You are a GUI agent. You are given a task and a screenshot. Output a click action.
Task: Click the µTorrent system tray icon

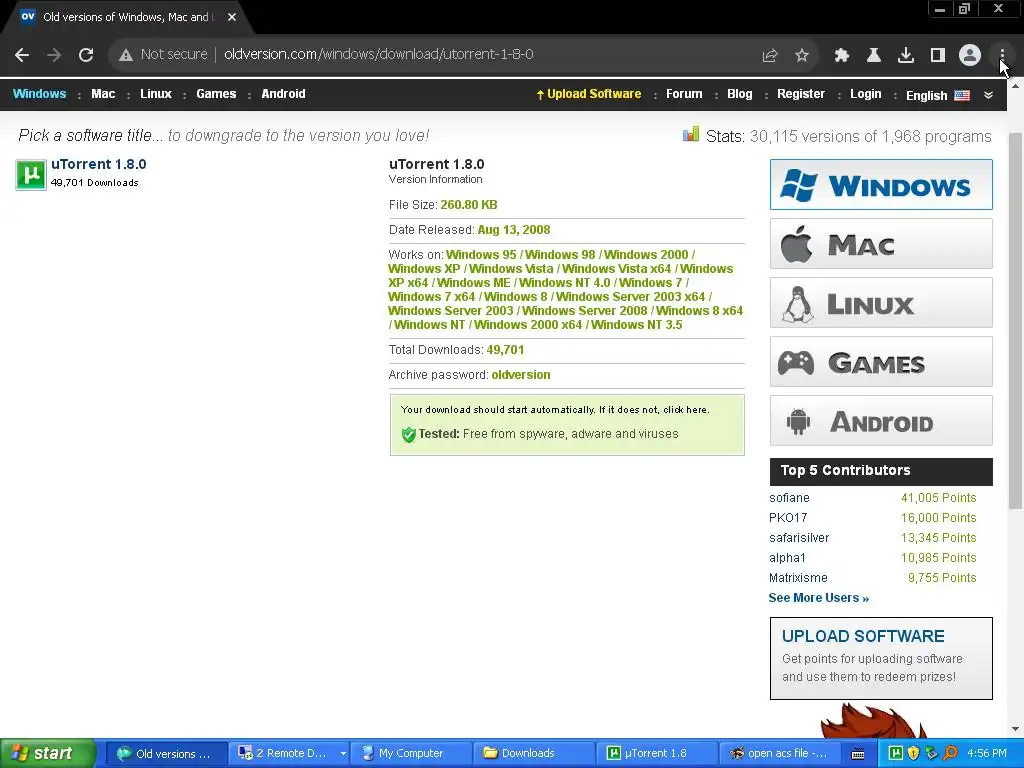(895, 753)
